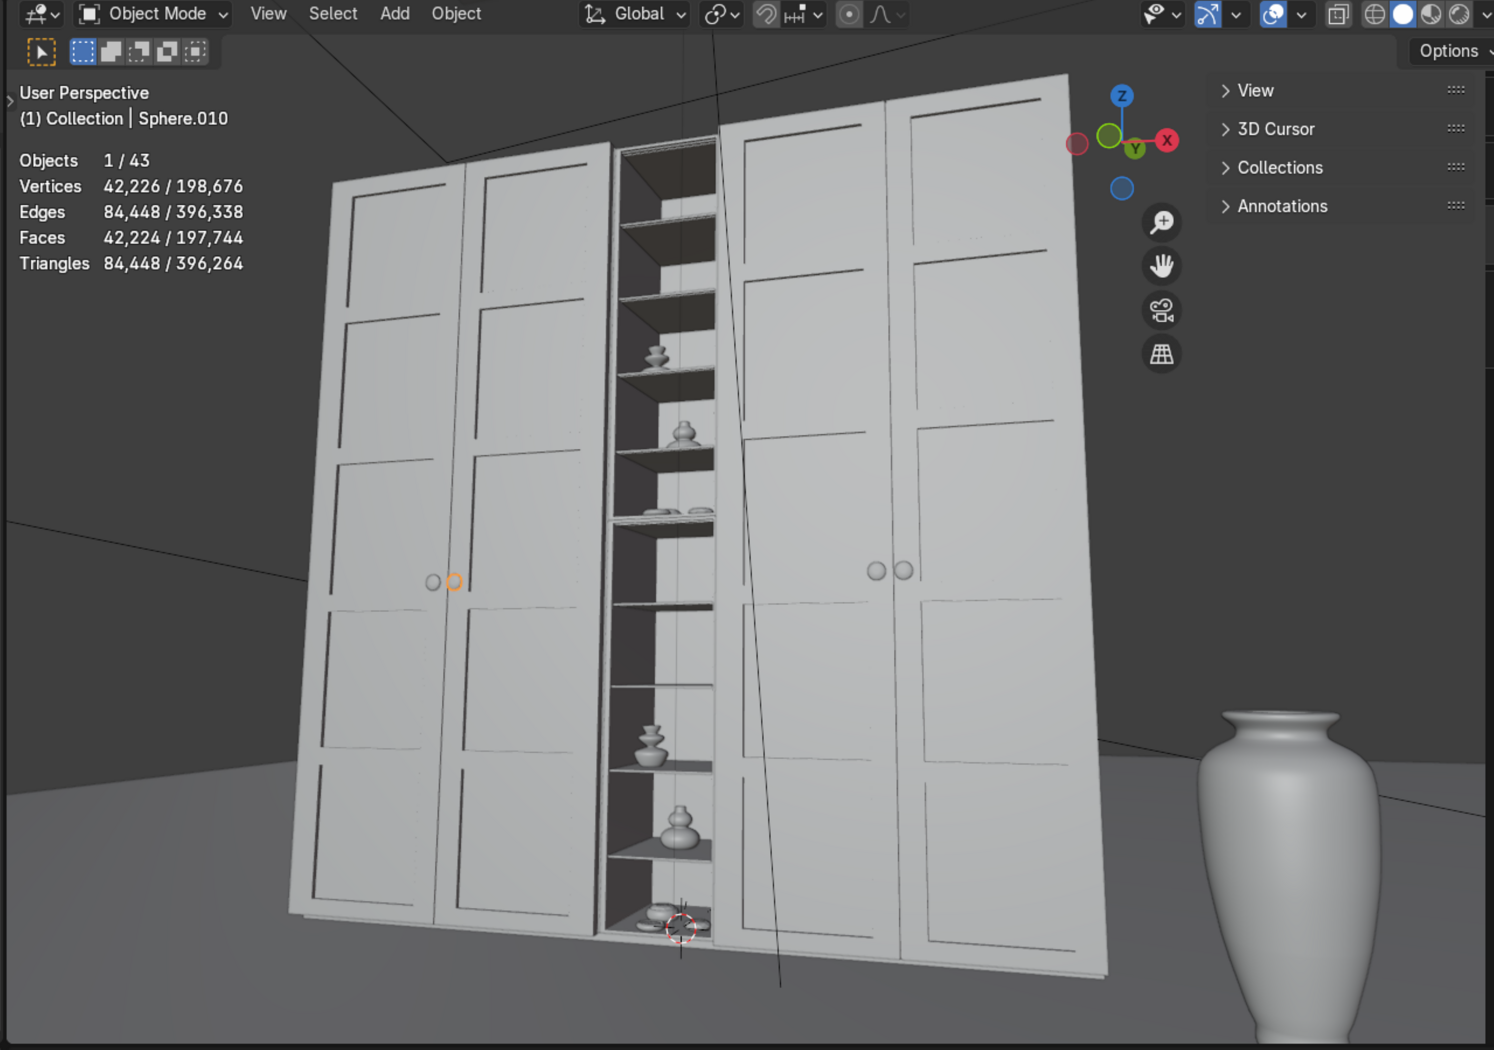
Task: Click the 3D Cursor panel drag handle
Action: [1456, 129]
